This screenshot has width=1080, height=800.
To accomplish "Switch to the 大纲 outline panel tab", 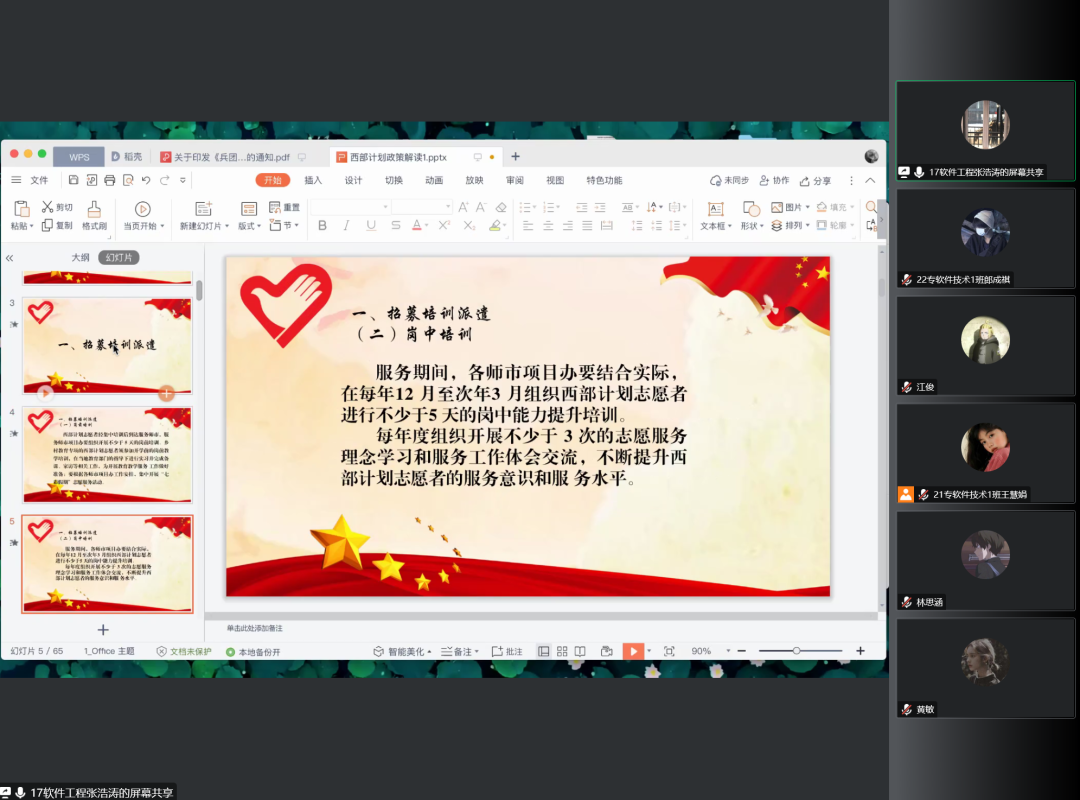I will coord(80,257).
